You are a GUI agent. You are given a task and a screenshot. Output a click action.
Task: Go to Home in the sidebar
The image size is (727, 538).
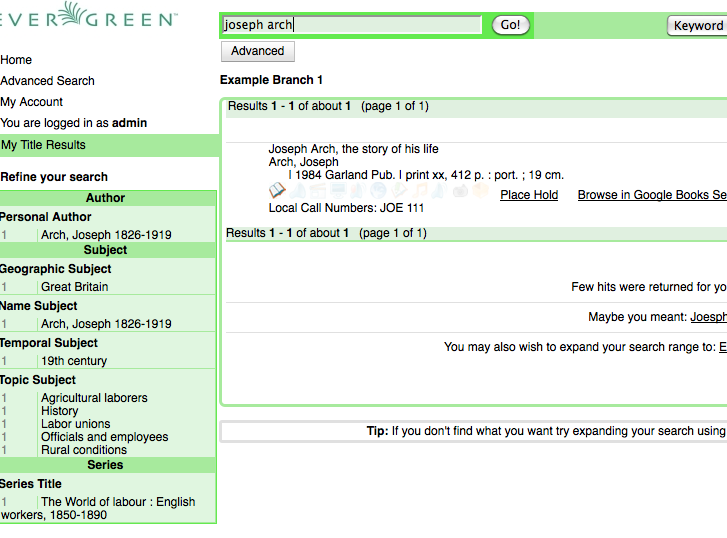tap(17, 60)
